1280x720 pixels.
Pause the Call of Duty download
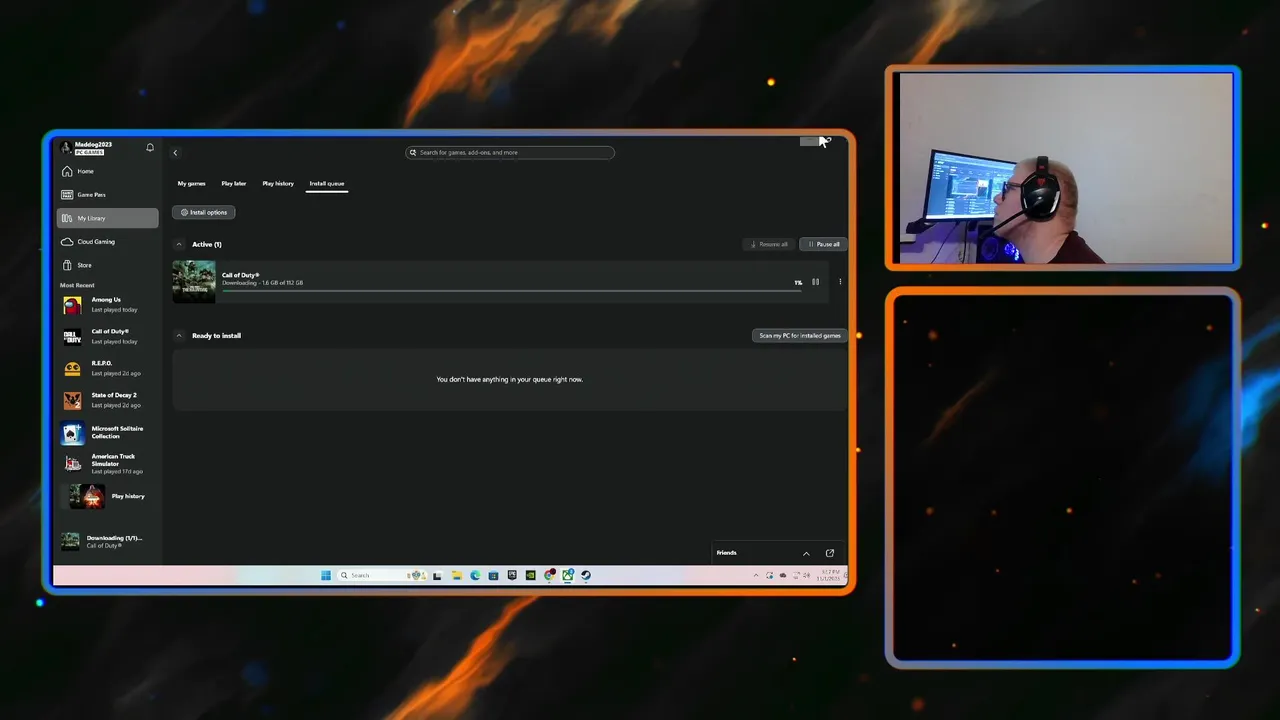coord(815,282)
